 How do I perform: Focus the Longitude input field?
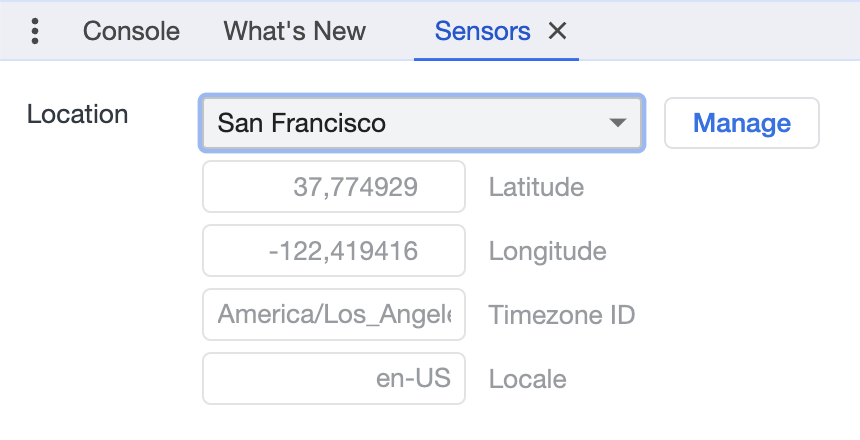point(334,251)
